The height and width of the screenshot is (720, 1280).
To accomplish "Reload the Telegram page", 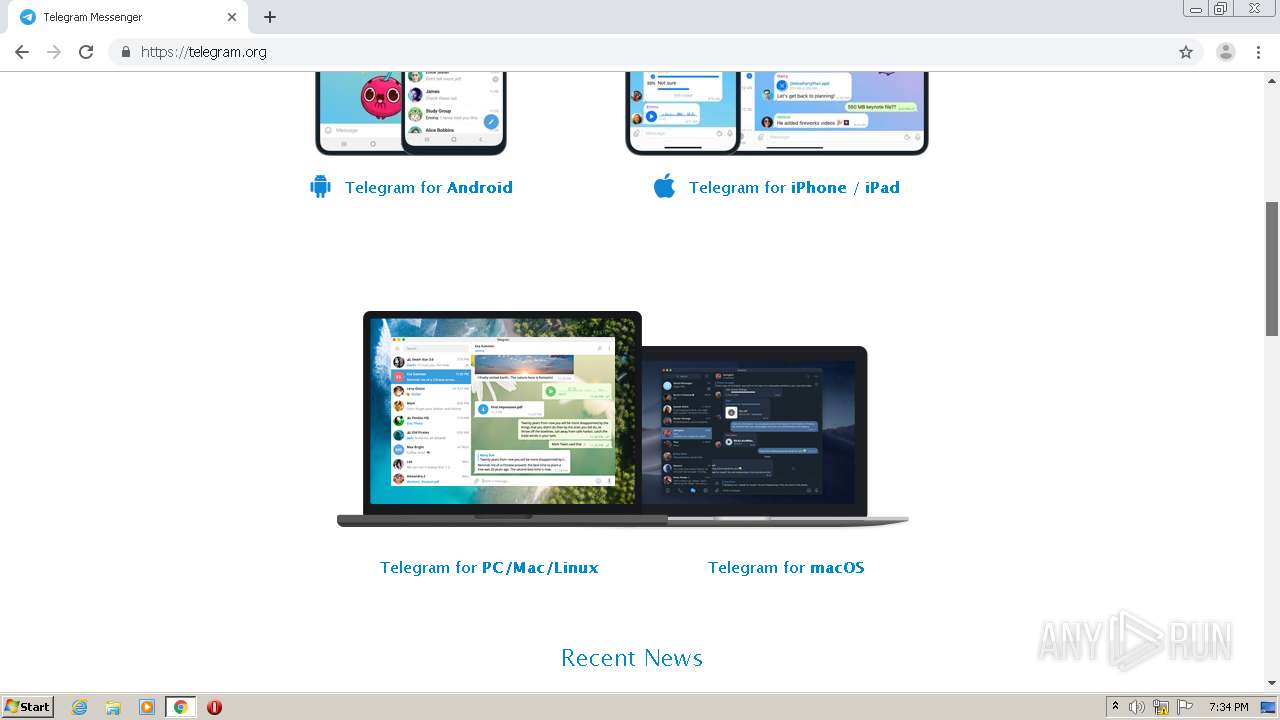I will (x=86, y=52).
